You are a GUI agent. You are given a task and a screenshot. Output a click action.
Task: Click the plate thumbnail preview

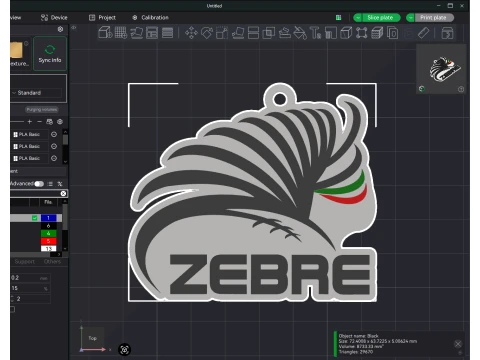click(442, 69)
